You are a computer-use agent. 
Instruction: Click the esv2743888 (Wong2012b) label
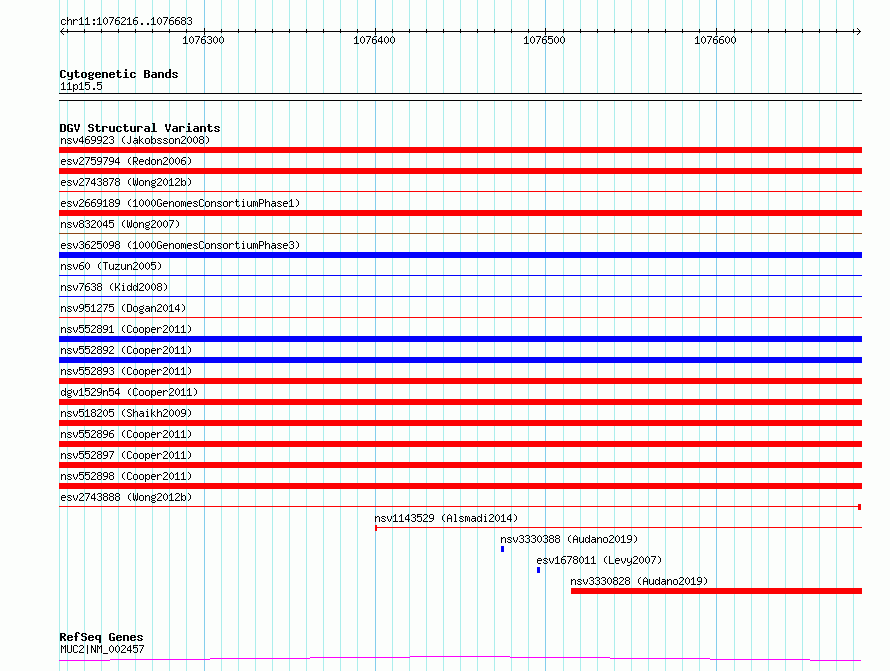(x=126, y=497)
